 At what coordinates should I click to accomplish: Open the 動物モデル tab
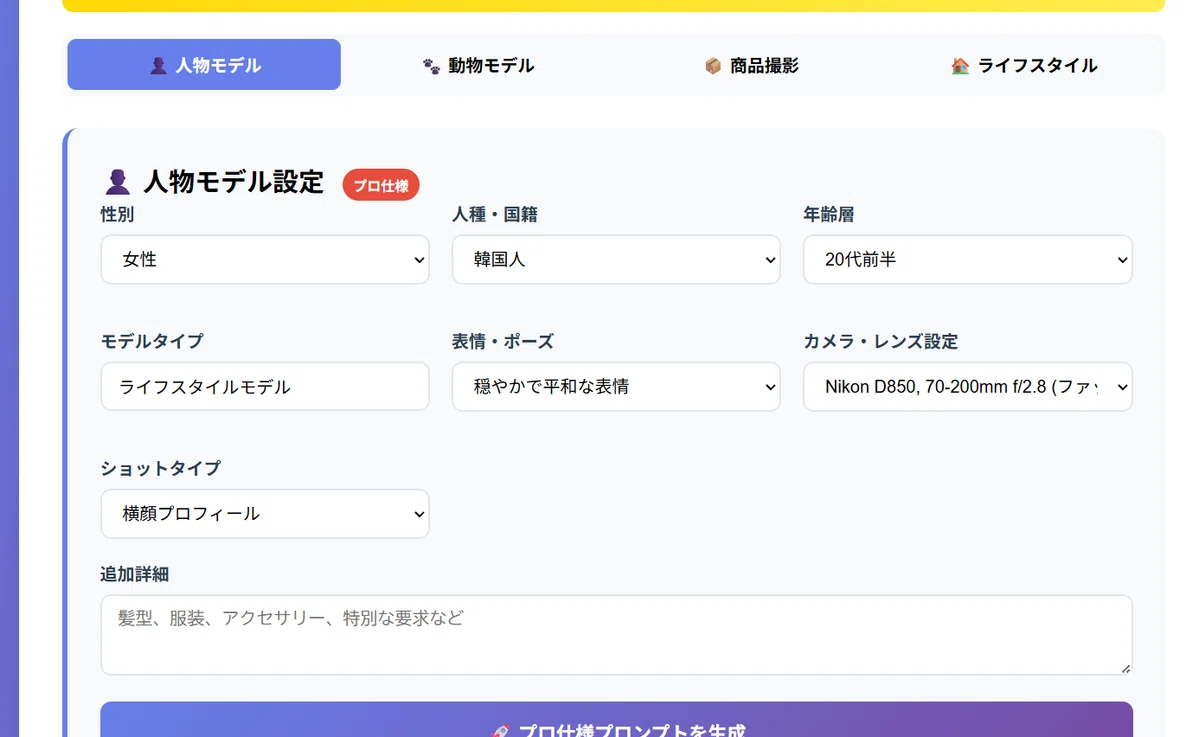478,65
